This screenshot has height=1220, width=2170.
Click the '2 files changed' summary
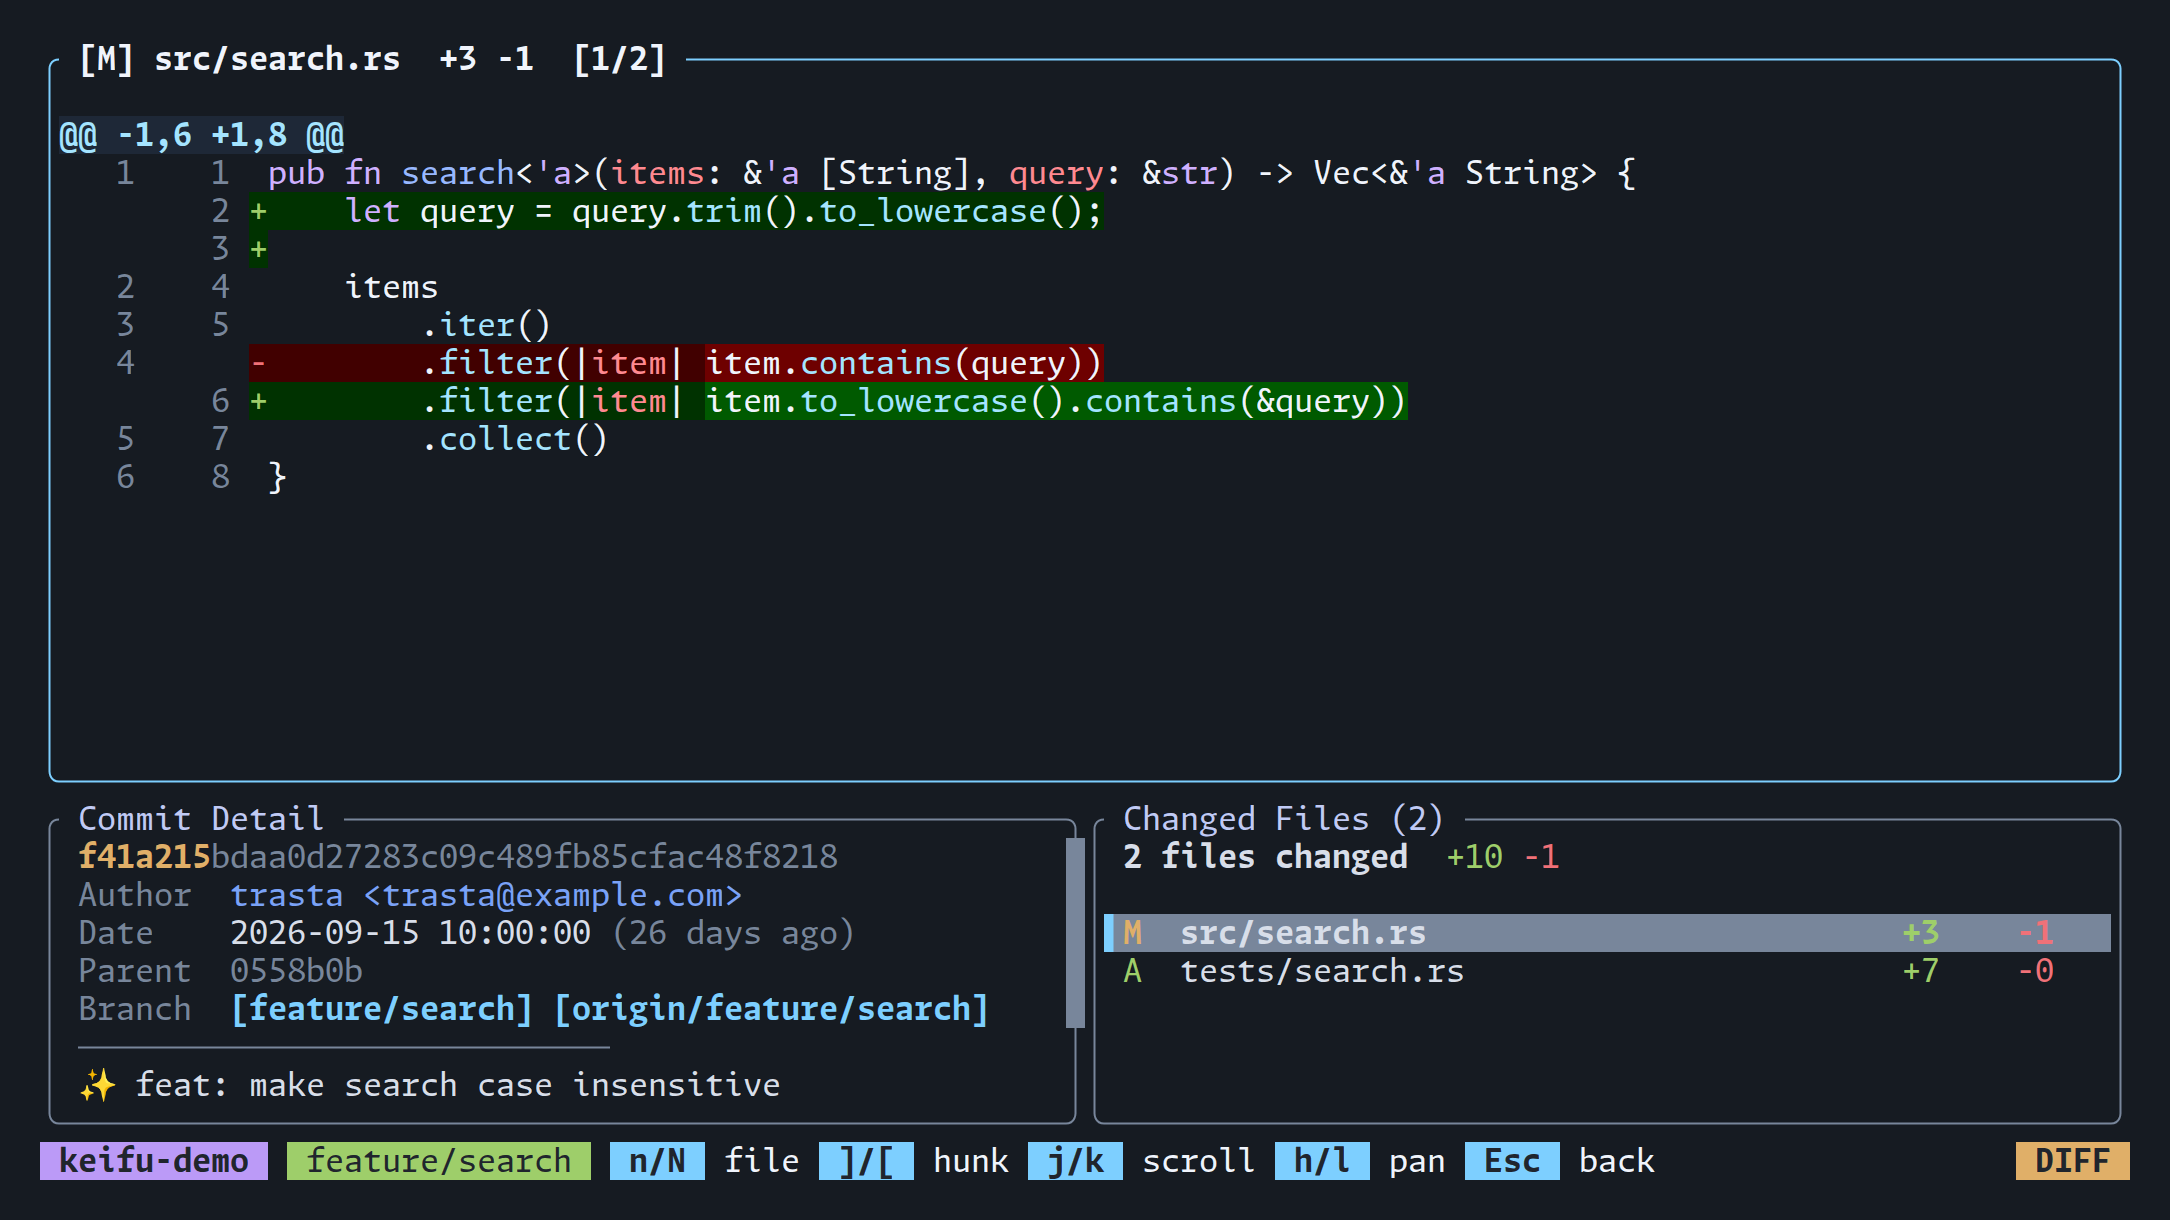[1265, 857]
